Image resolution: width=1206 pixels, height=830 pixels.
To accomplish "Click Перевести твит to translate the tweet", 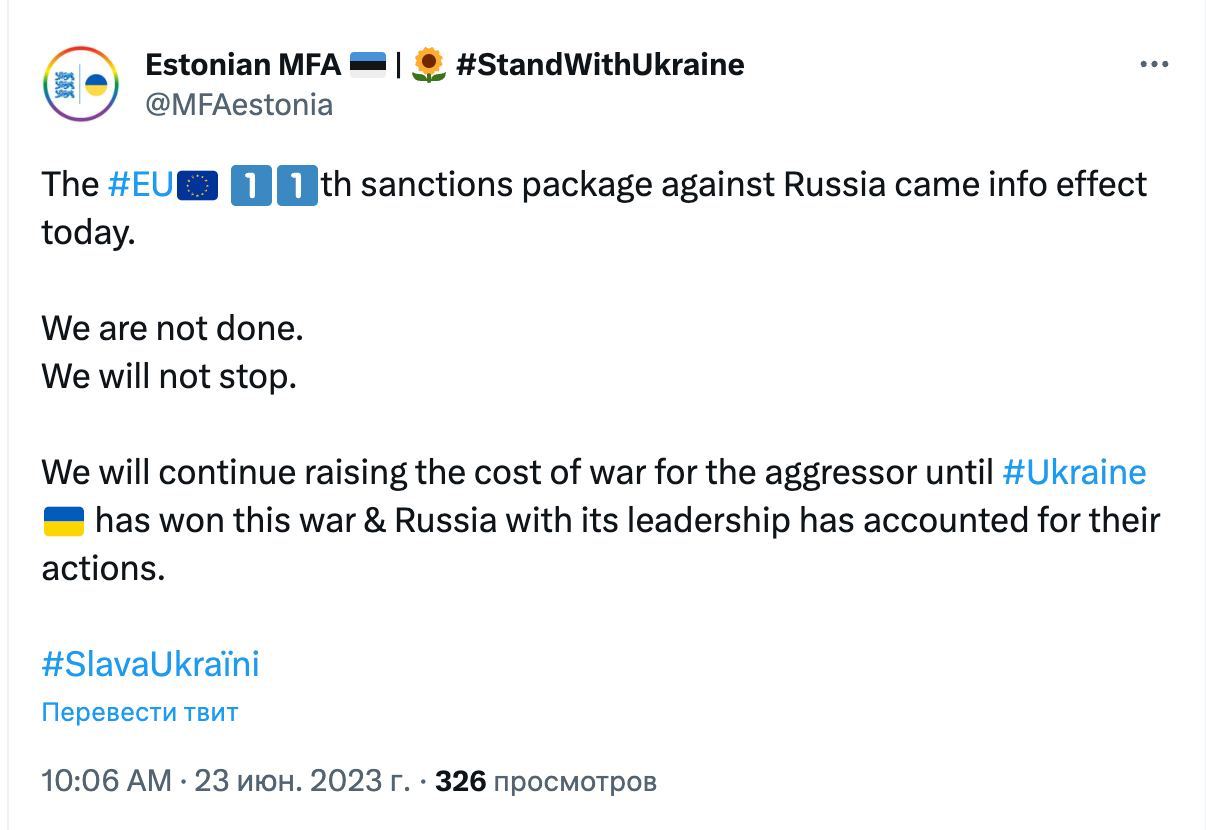I will tap(138, 711).
